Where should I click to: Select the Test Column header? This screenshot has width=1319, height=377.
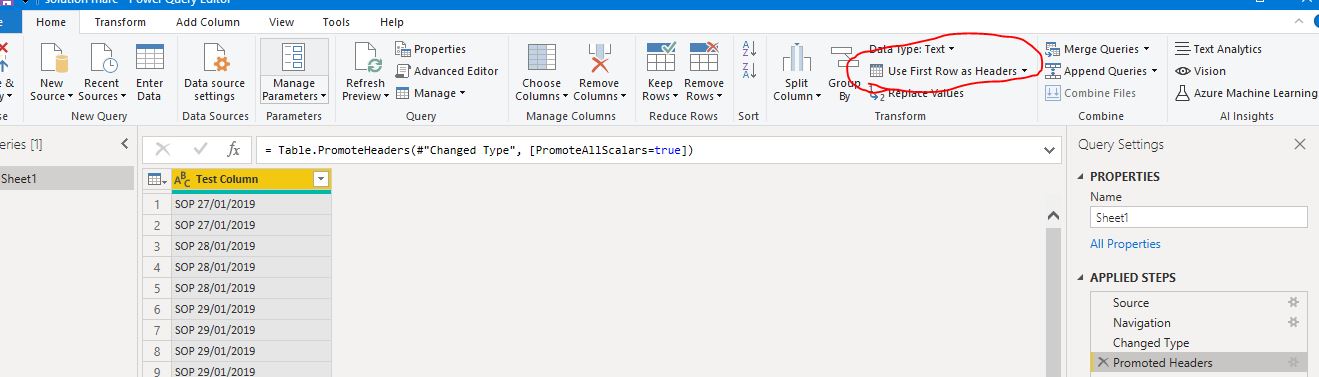[252, 179]
